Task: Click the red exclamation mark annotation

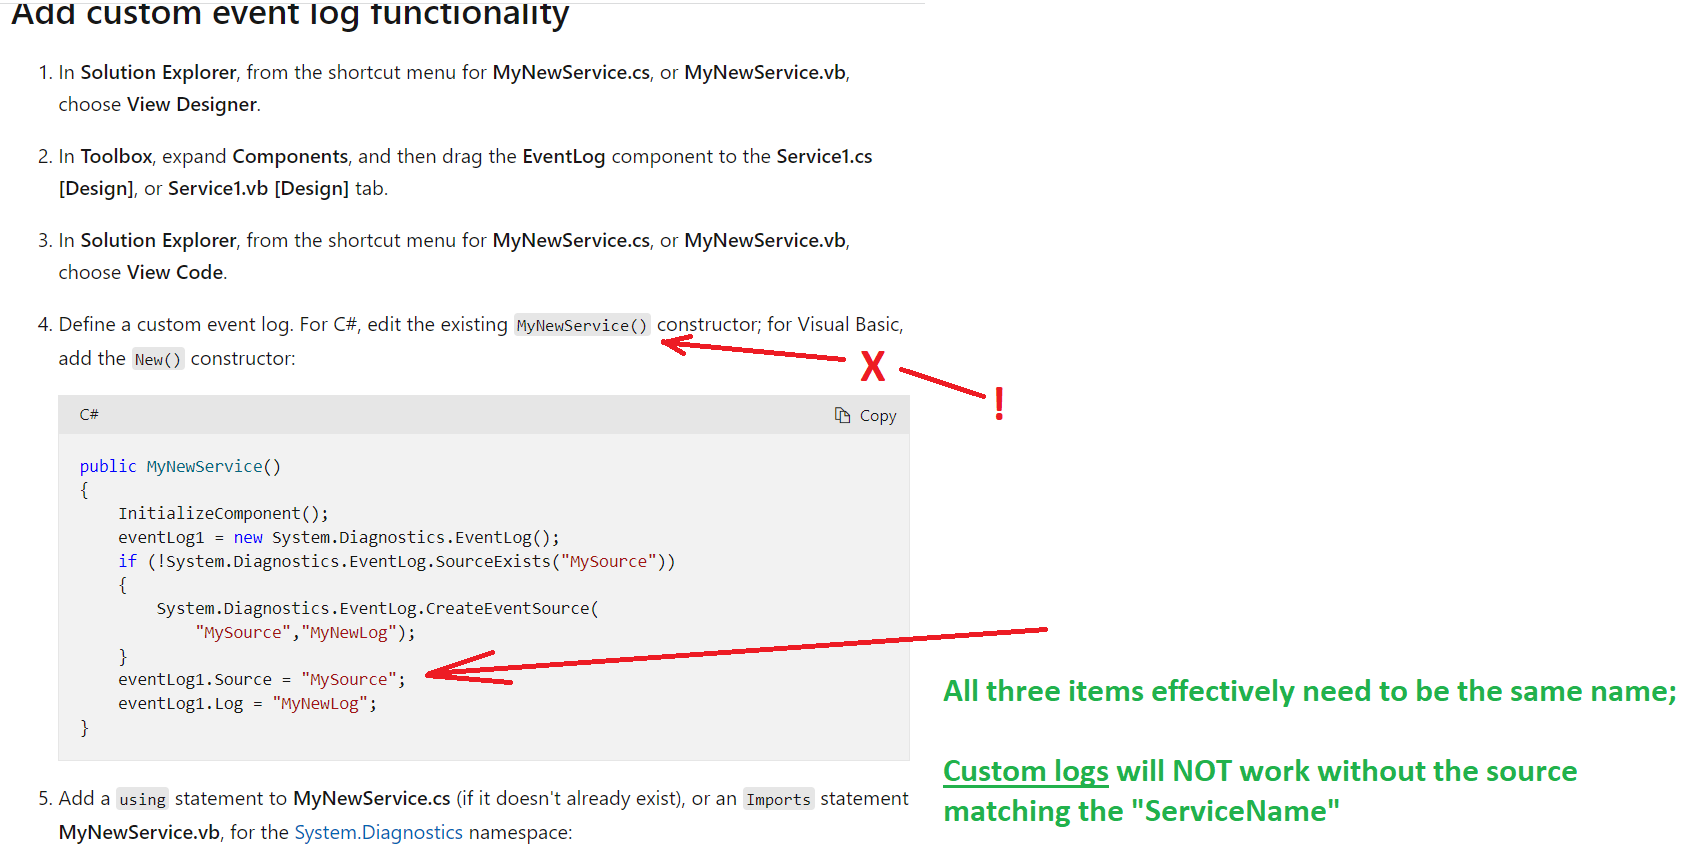Action: (999, 404)
